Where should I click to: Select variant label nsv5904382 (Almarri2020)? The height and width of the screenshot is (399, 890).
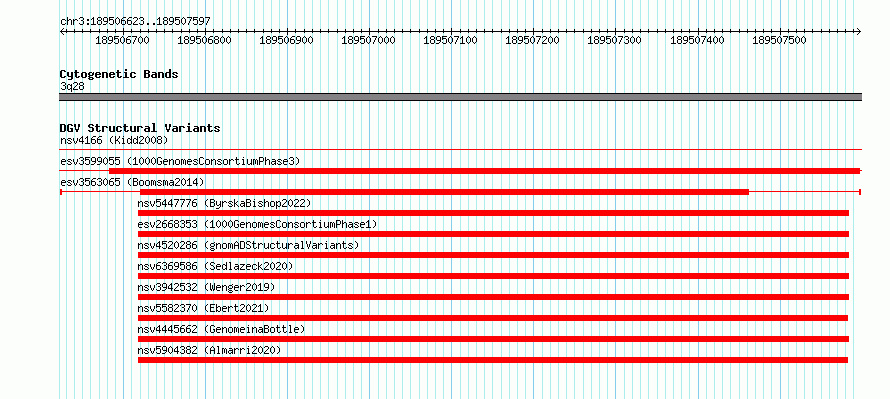(209, 350)
